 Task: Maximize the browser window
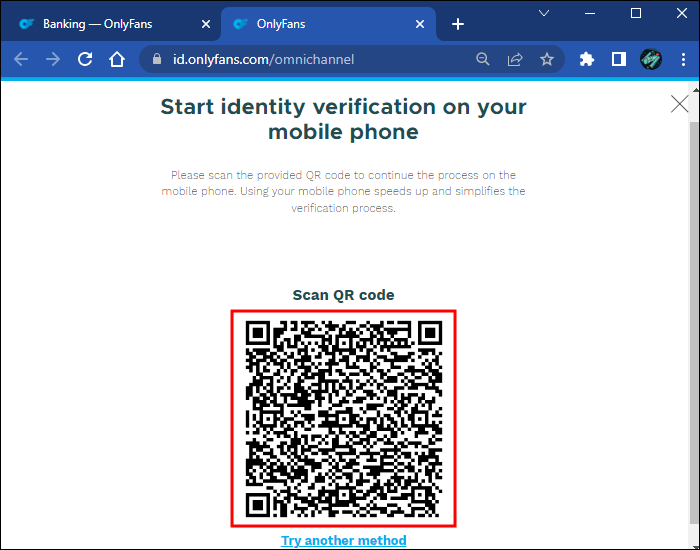636,13
